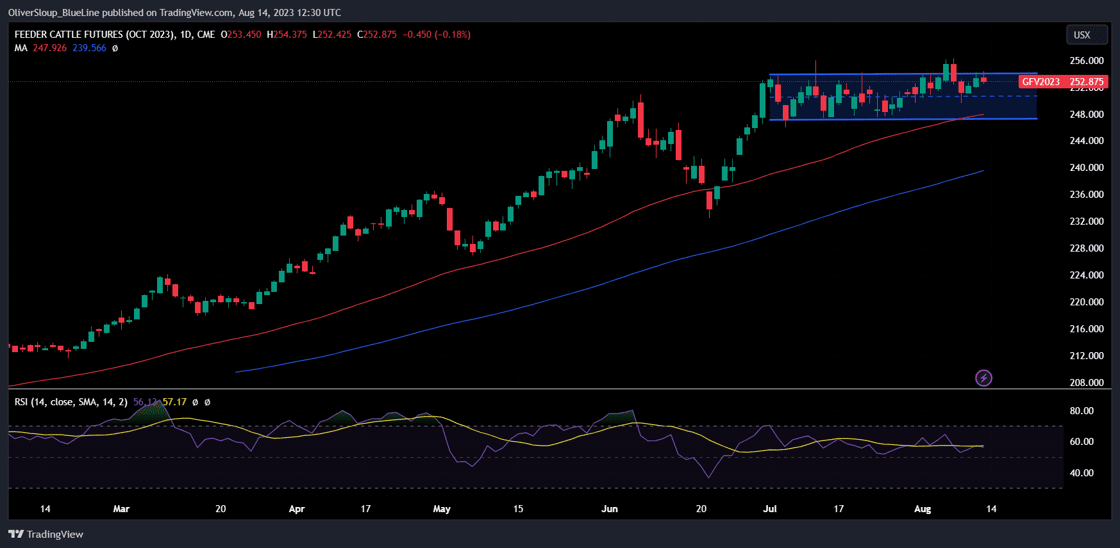This screenshot has width=1120, height=548.
Task: Click the 256.000 price axis label
Action: (x=1085, y=61)
